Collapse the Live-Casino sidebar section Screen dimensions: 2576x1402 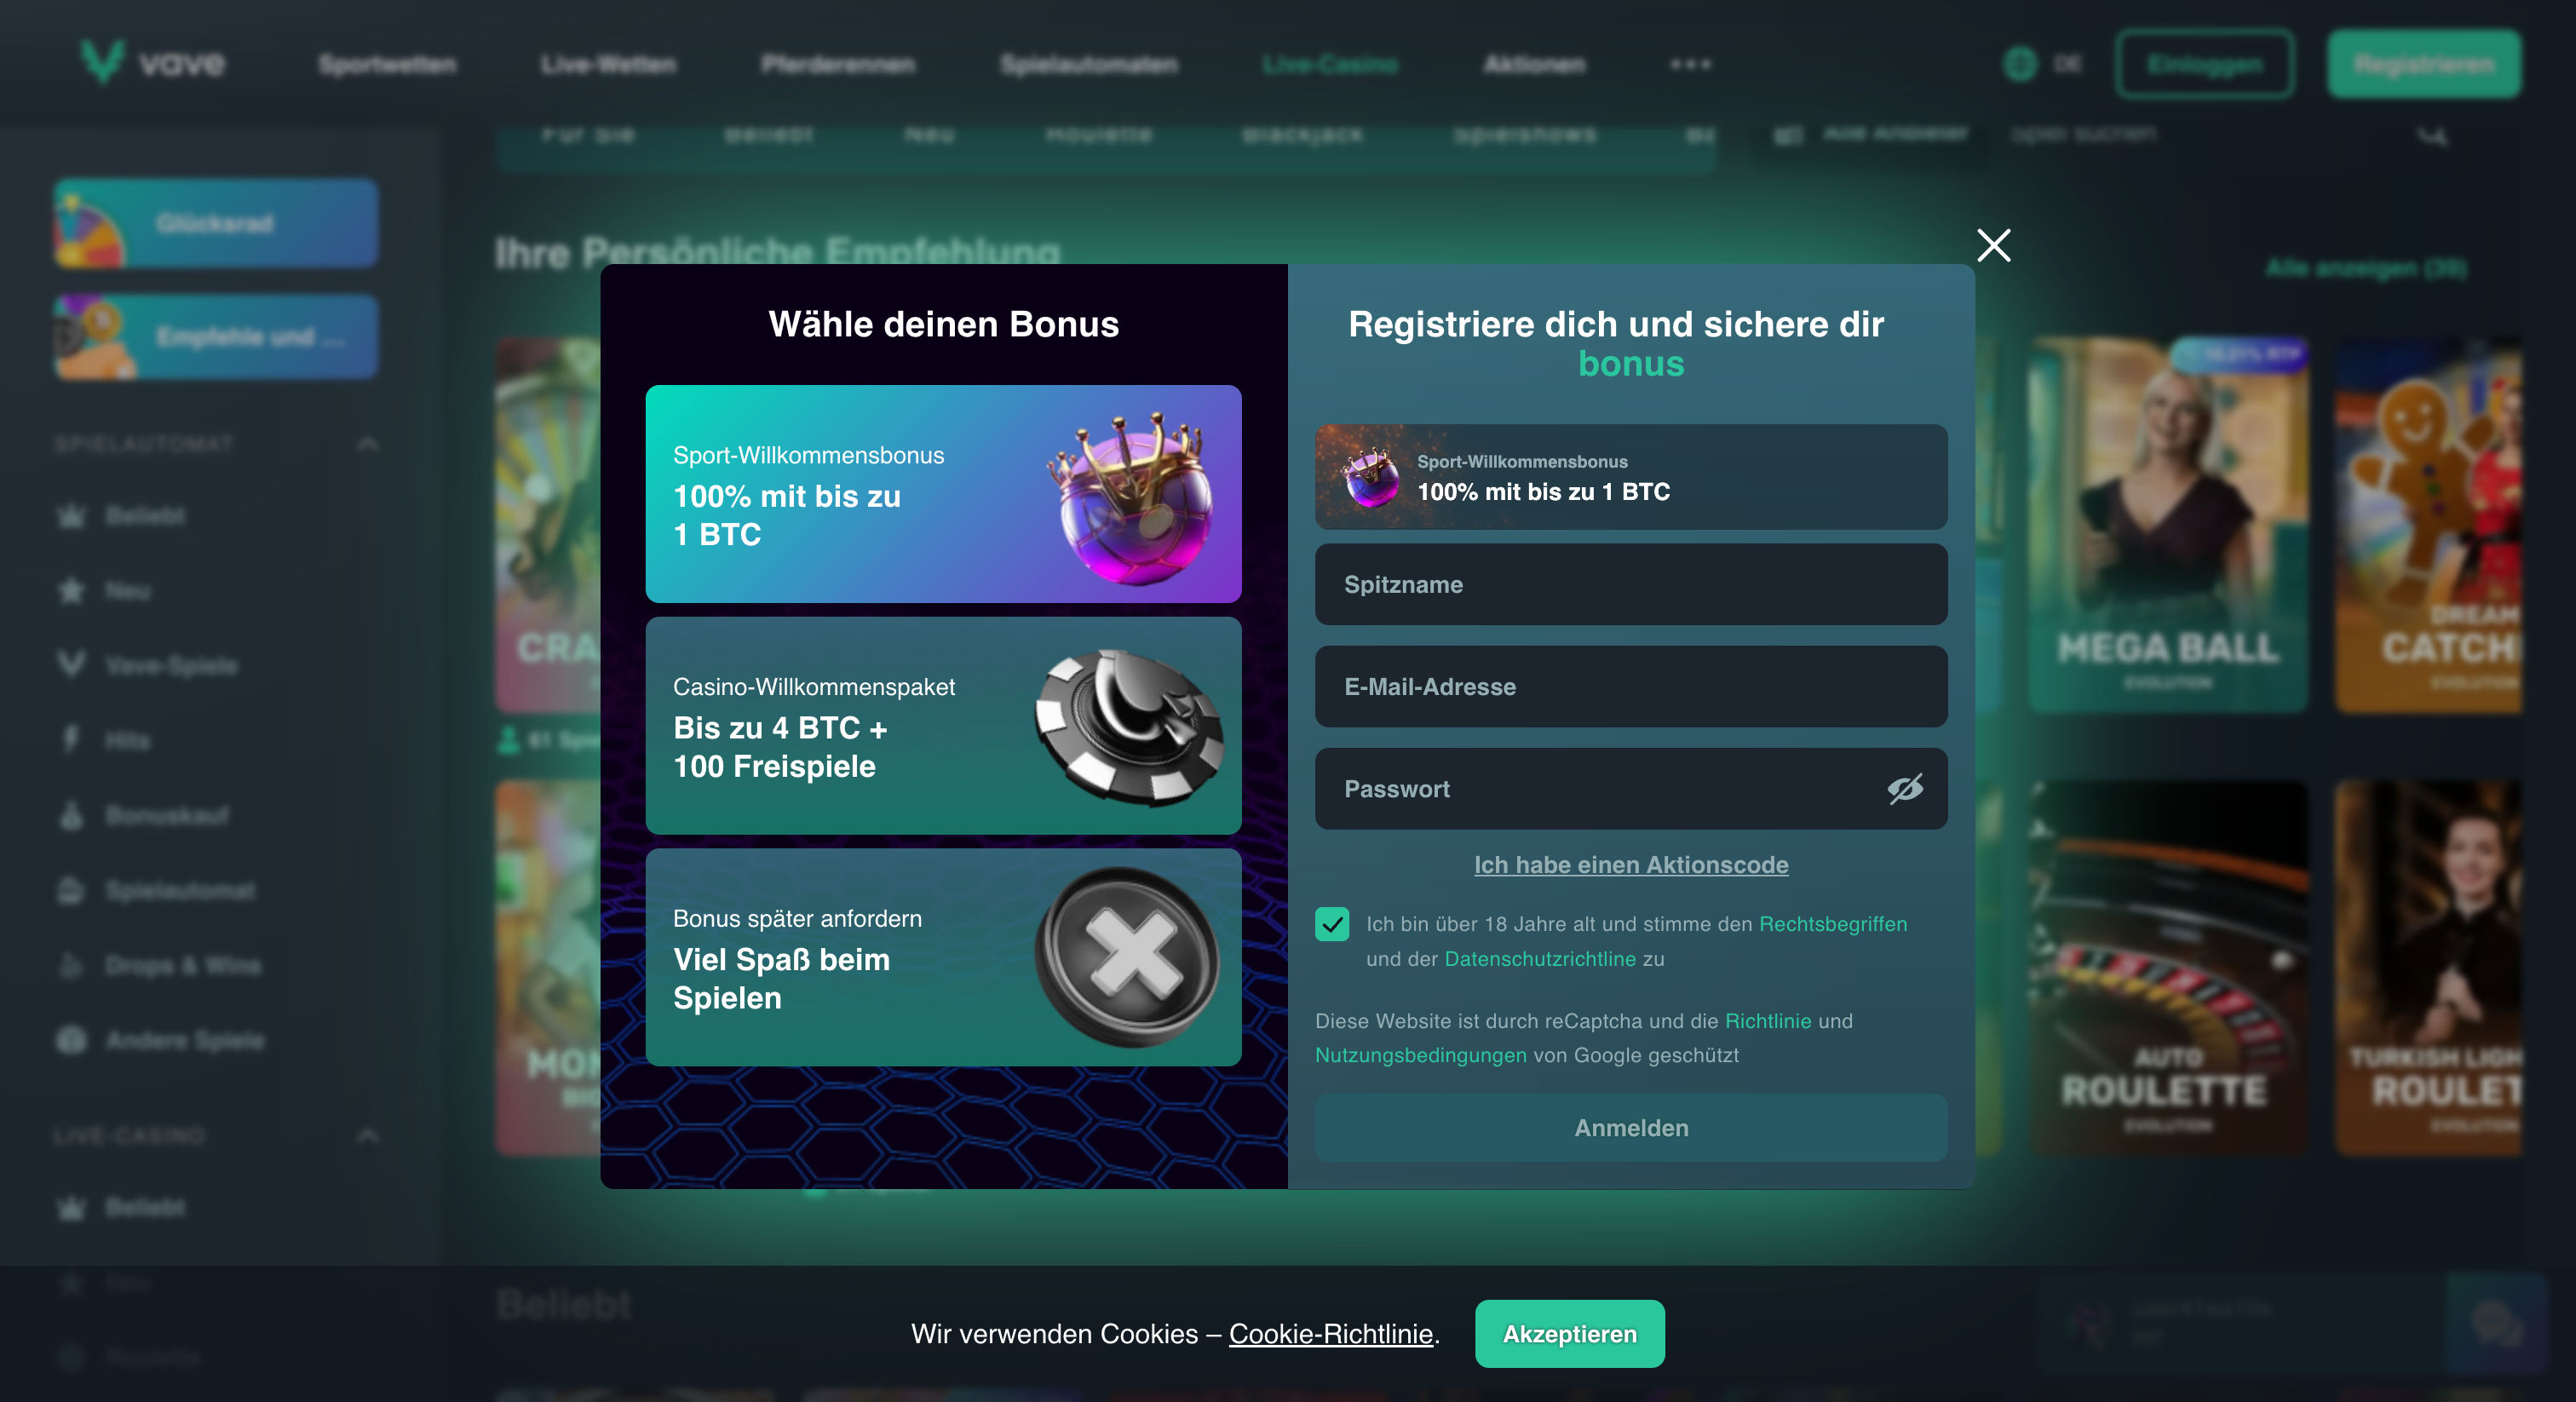pos(368,1135)
